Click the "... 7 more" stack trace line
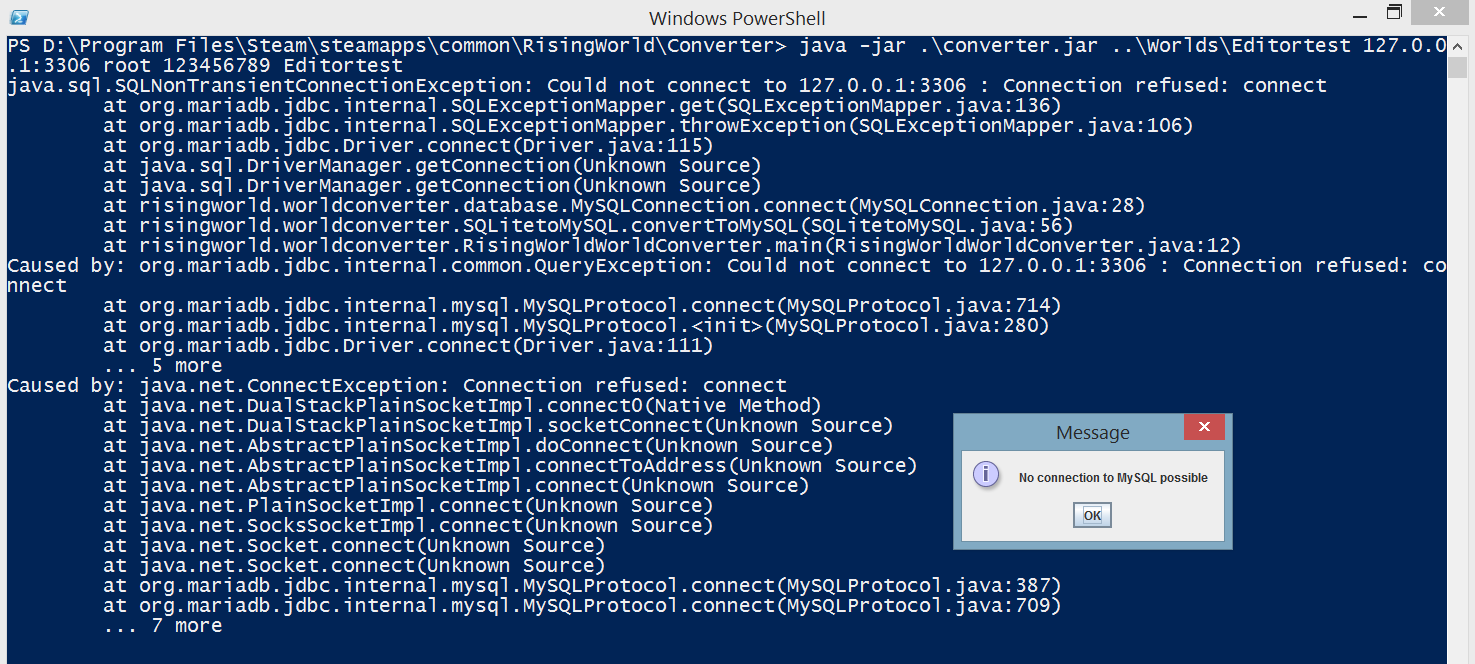 [x=162, y=626]
